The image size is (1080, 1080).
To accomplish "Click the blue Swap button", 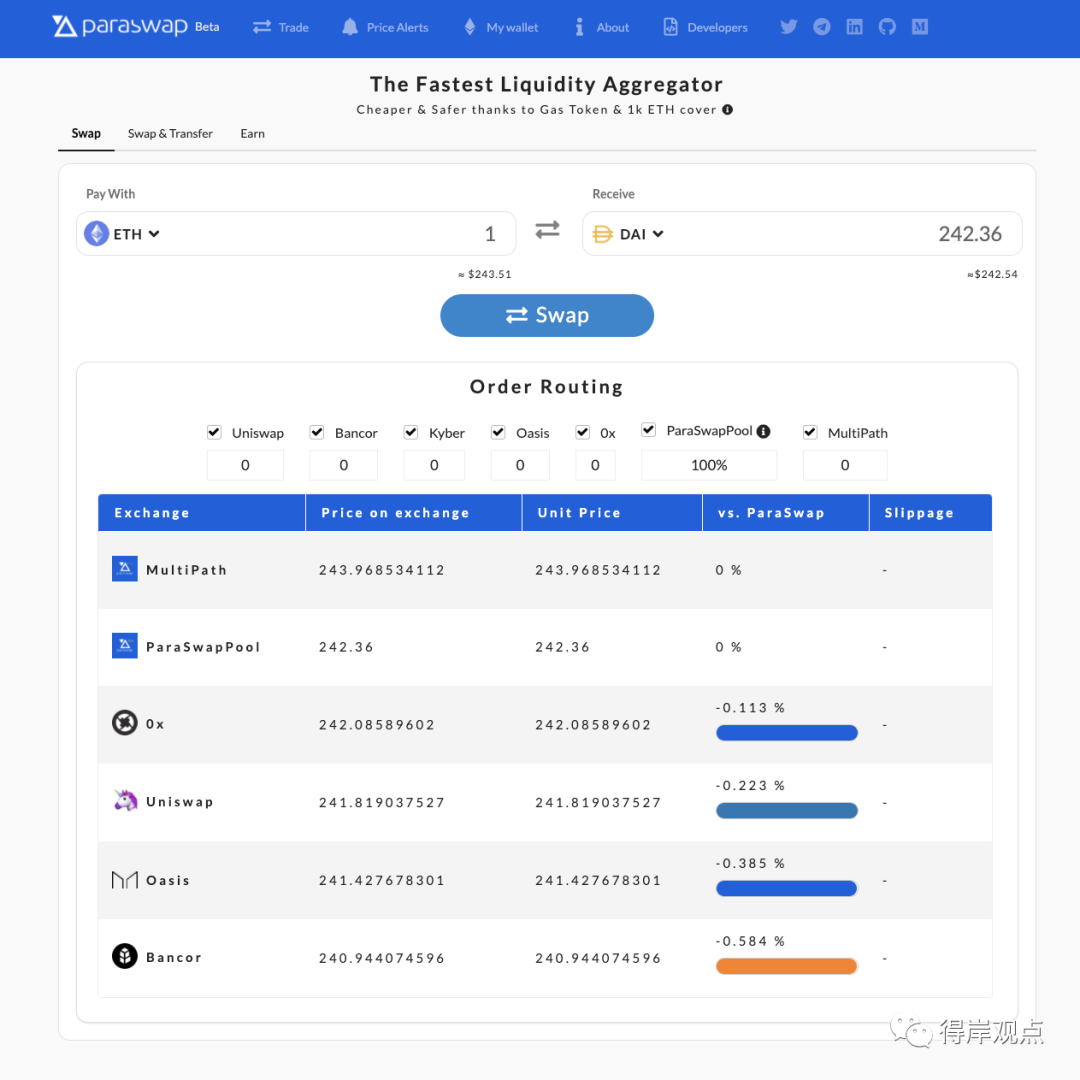I will [547, 315].
